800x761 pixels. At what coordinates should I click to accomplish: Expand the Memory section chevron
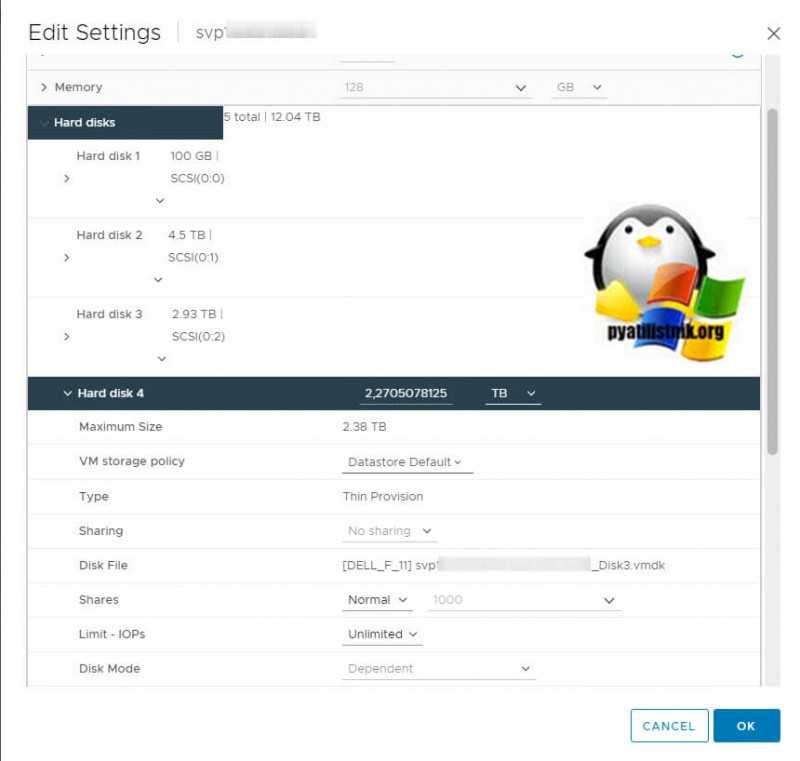click(44, 87)
